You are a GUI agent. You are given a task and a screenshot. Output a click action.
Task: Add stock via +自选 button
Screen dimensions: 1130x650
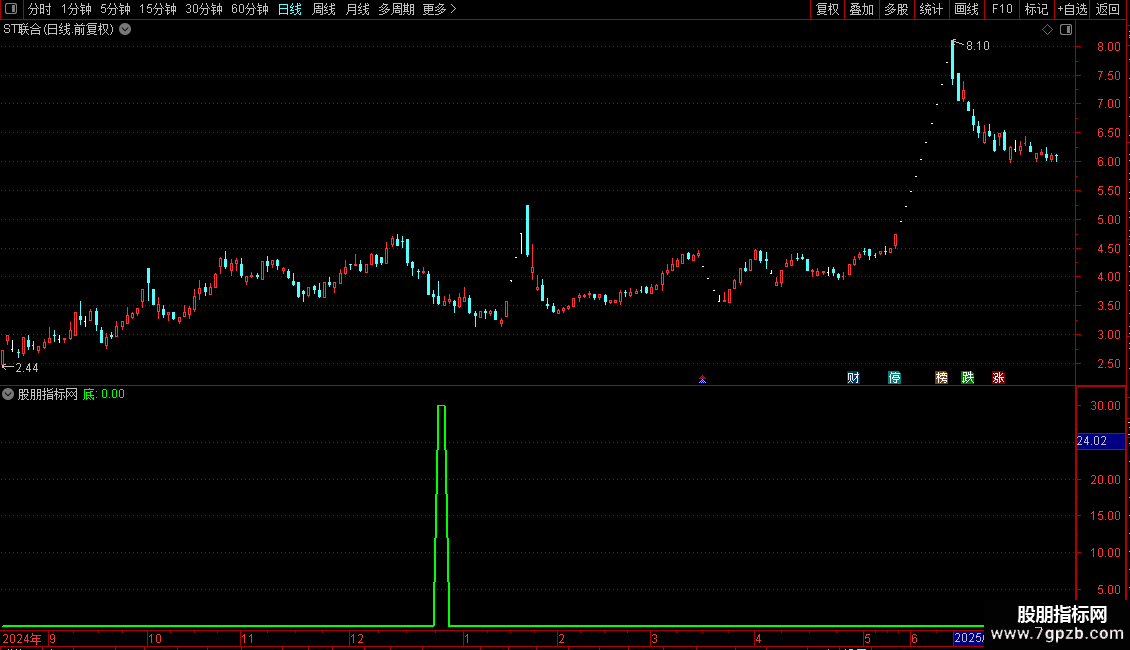click(1072, 9)
